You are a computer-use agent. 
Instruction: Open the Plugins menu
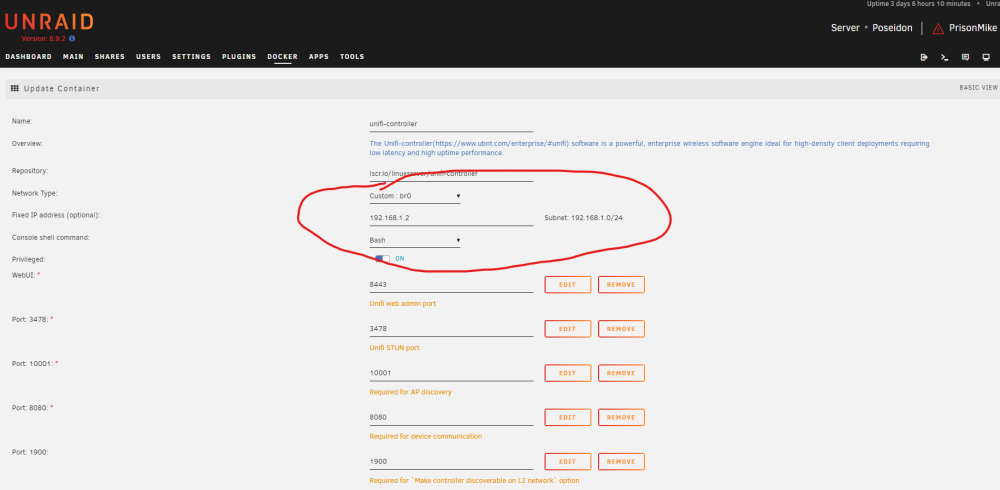[239, 57]
